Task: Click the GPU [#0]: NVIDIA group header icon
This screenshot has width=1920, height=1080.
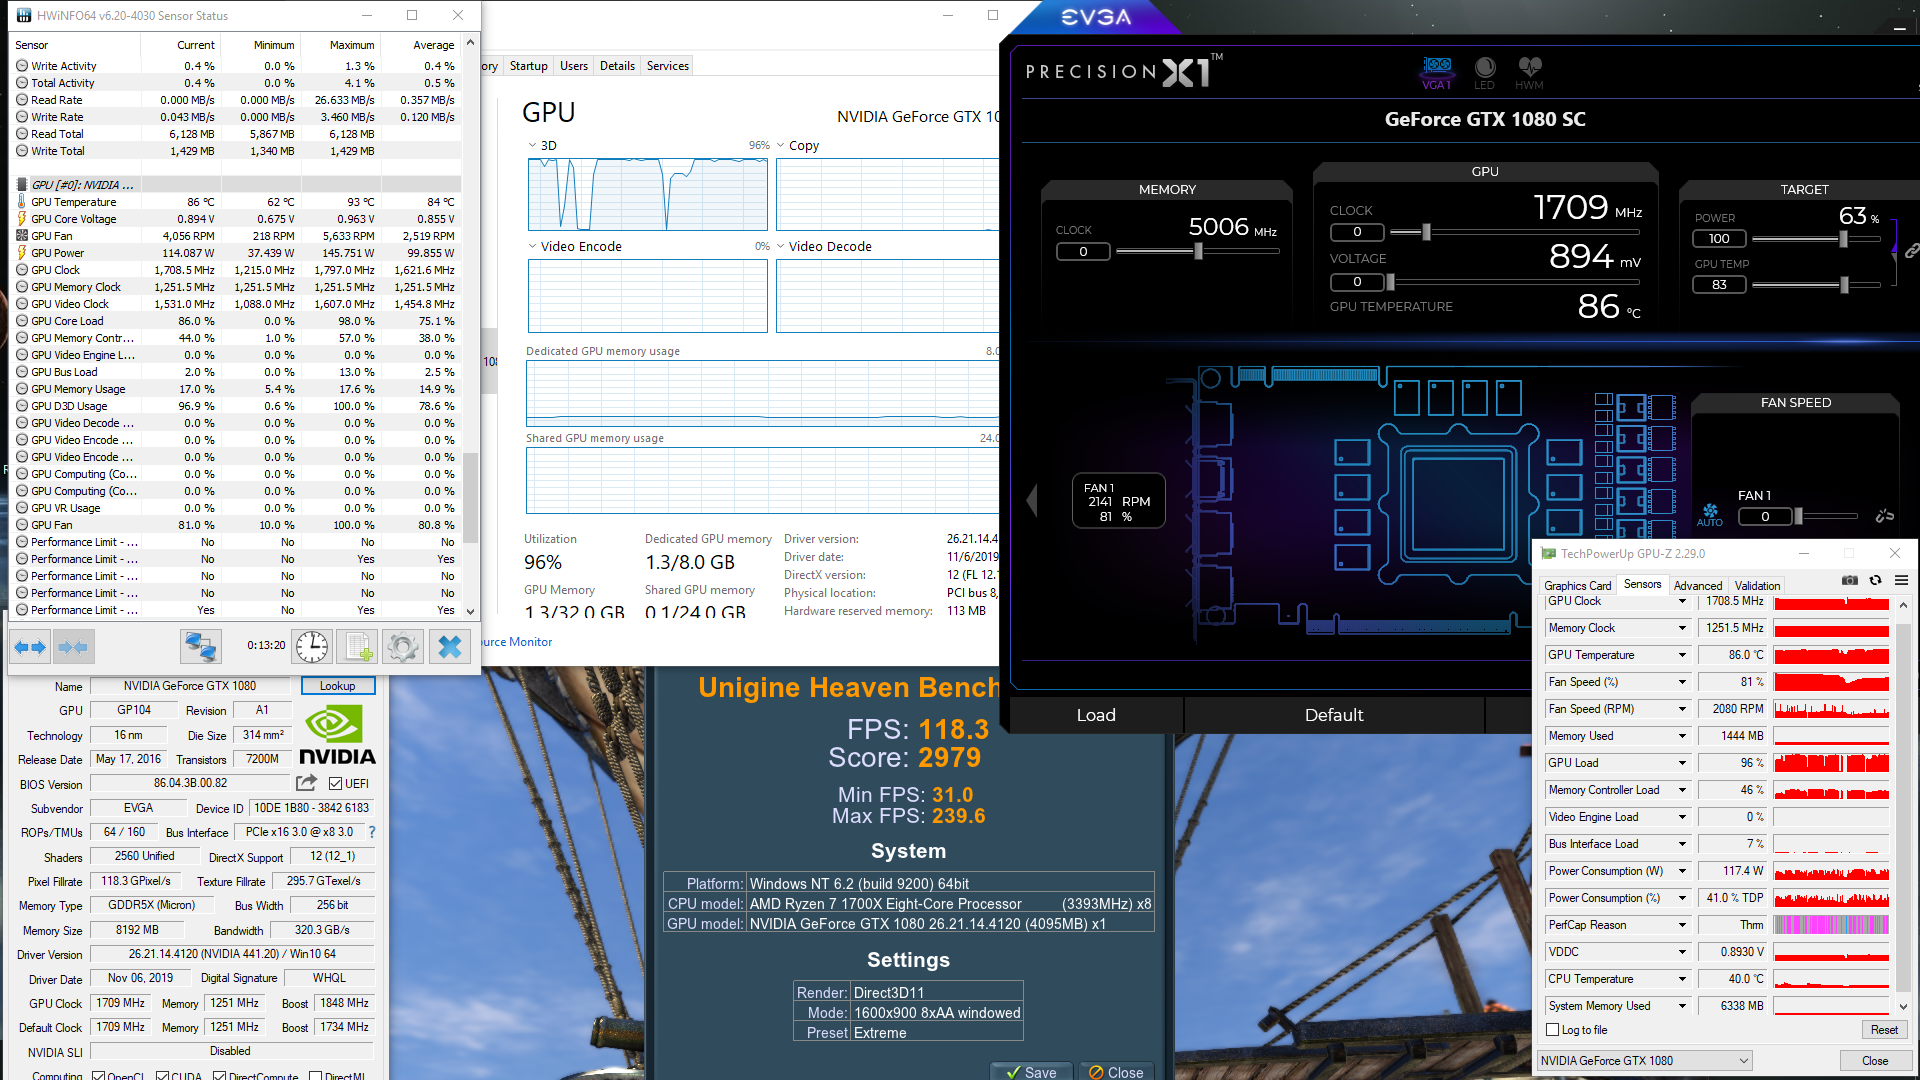Action: tap(22, 185)
